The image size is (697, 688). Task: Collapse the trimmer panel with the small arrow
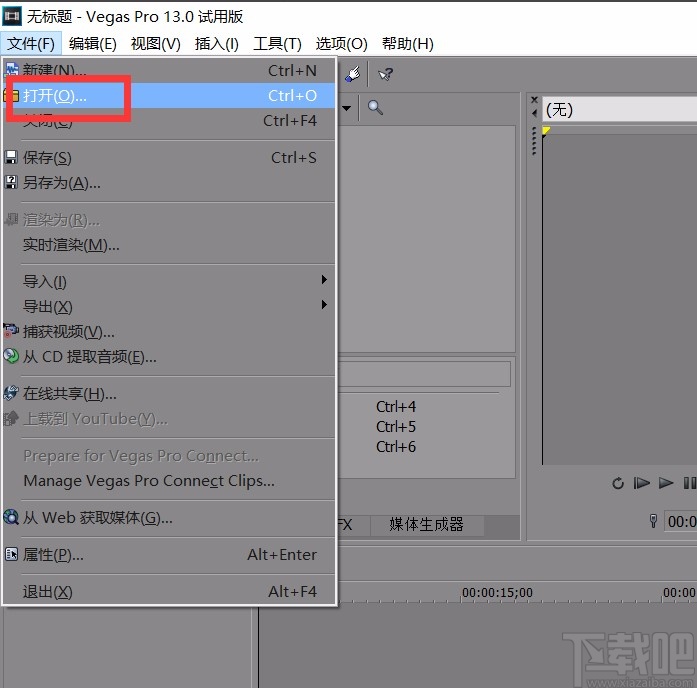pyautogui.click(x=535, y=114)
